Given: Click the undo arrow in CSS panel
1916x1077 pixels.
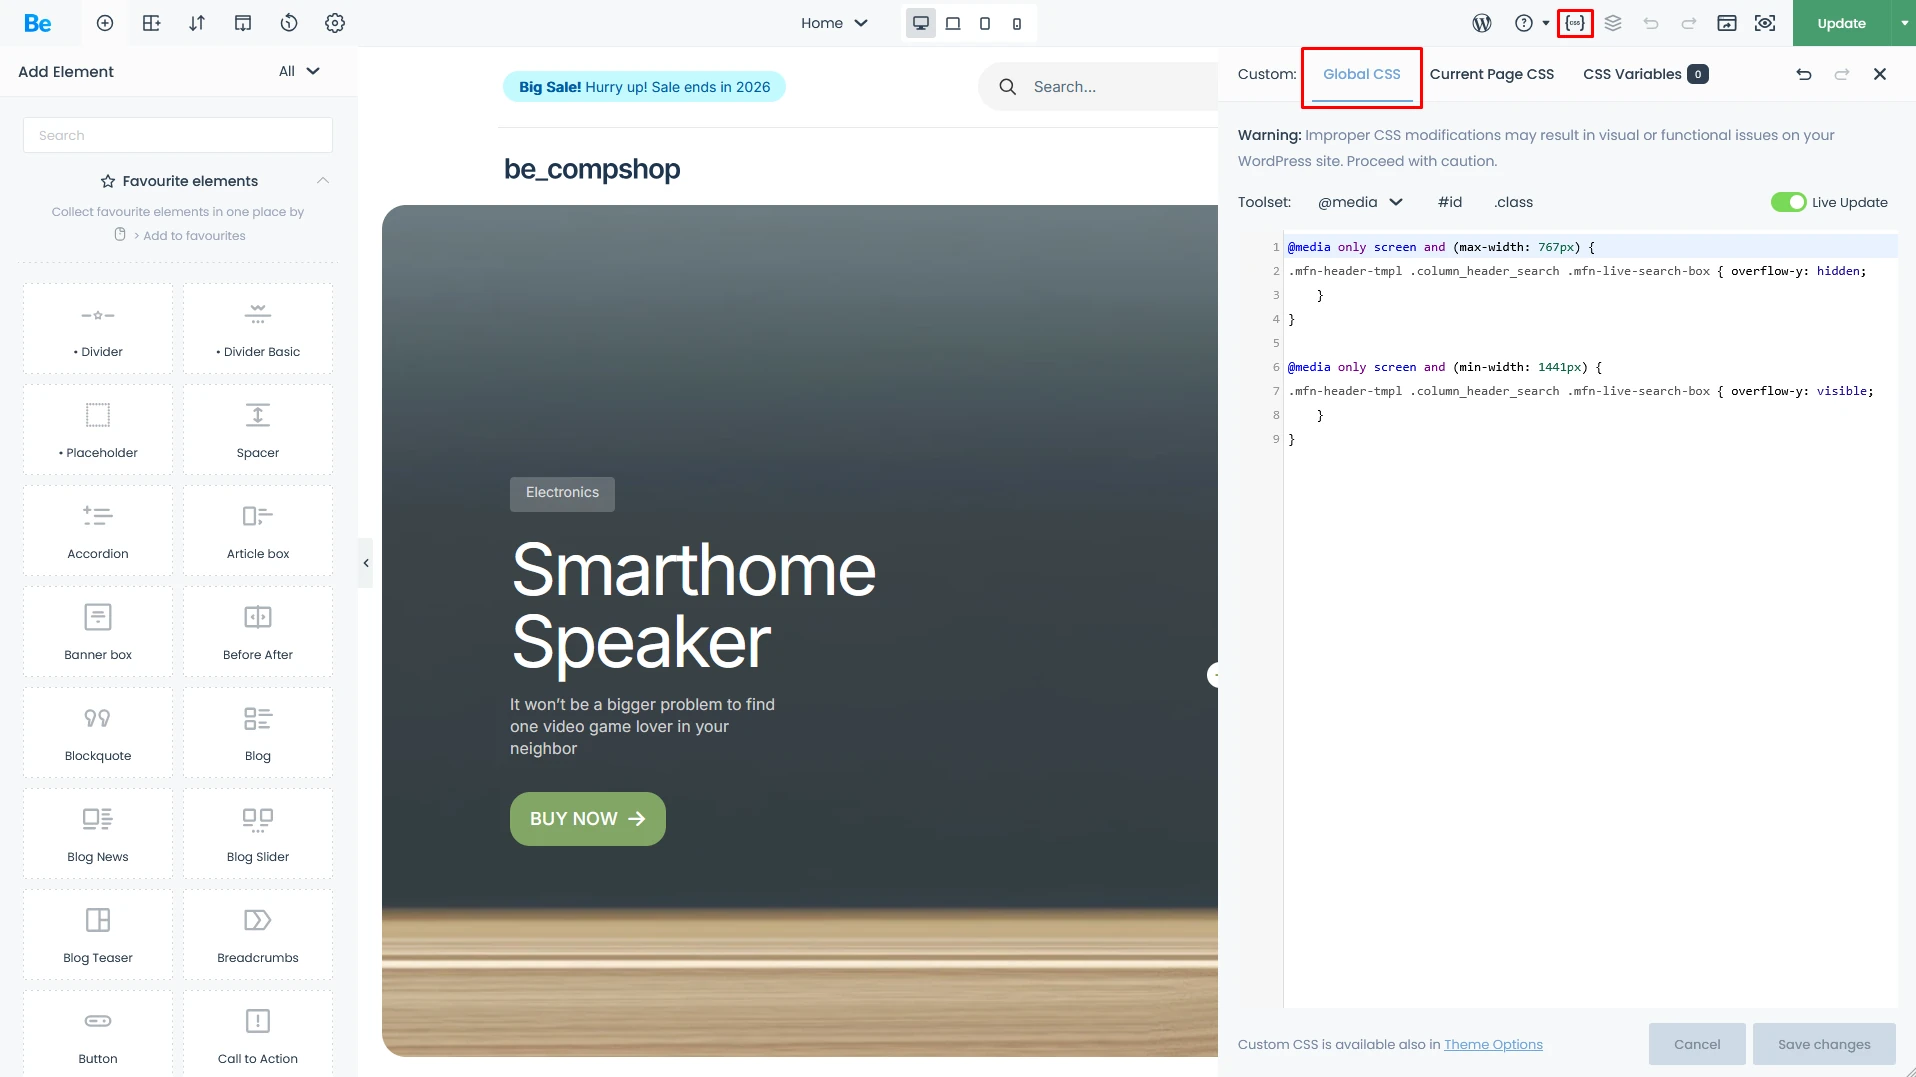Looking at the screenshot, I should [1804, 74].
